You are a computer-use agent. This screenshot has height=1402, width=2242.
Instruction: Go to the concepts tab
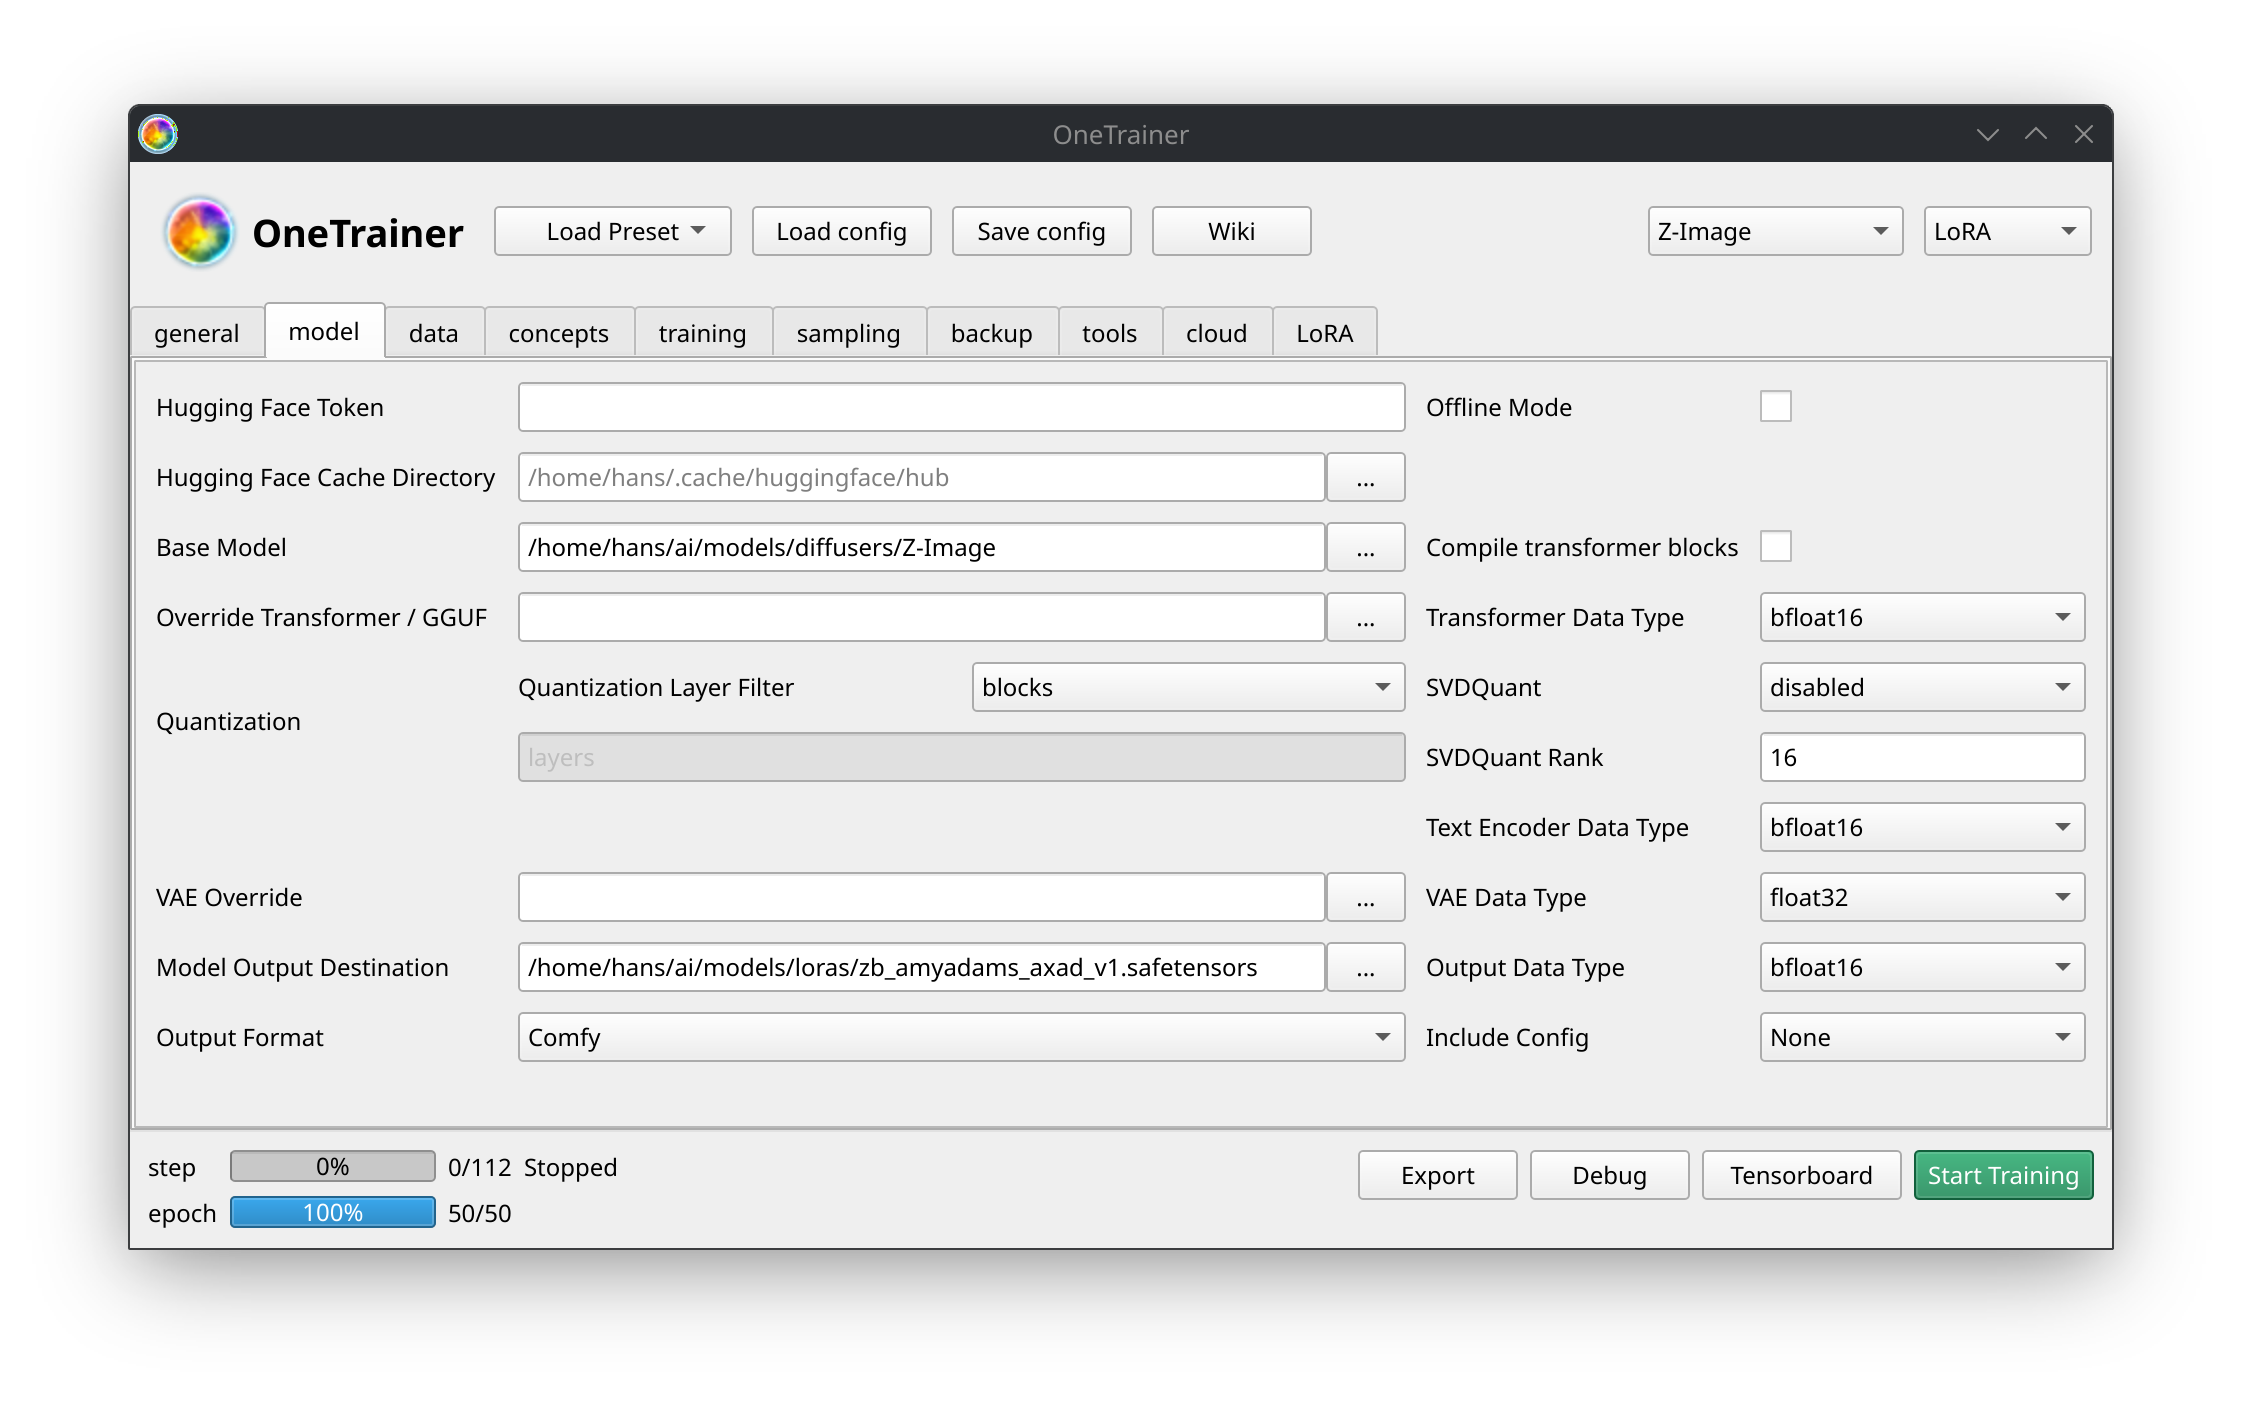pyautogui.click(x=559, y=333)
